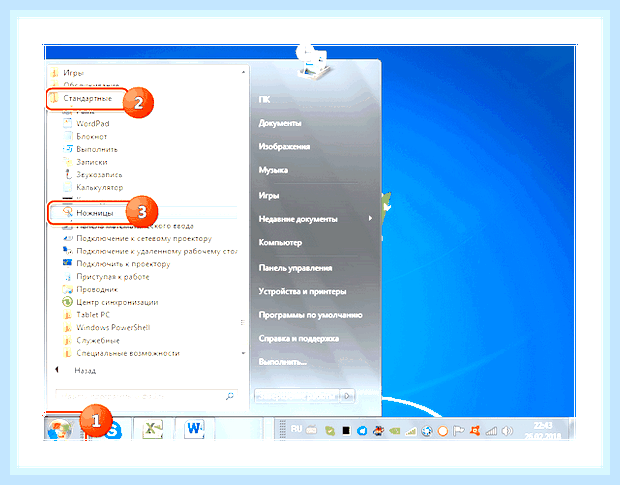
Task: Click the user account picture at top
Action: [312, 62]
